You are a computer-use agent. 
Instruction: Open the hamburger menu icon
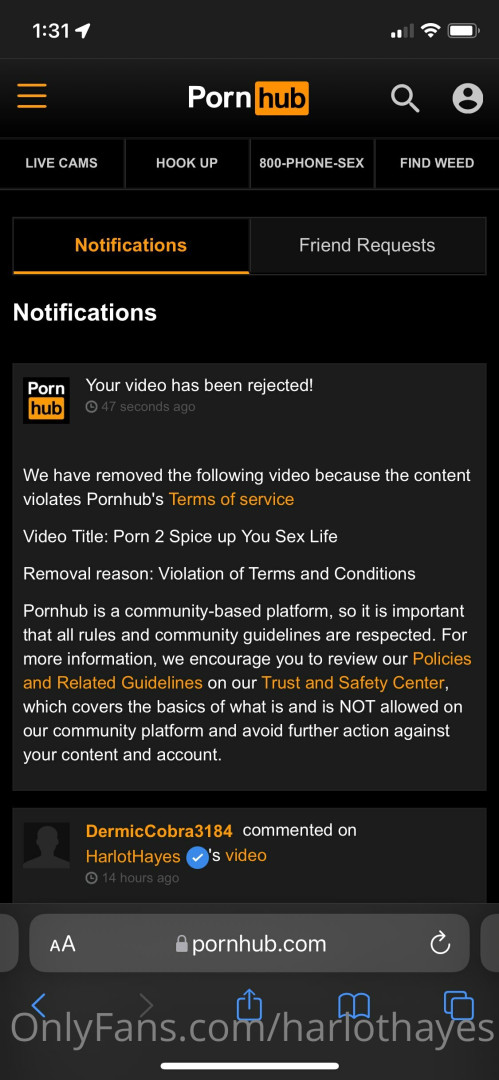[32, 96]
